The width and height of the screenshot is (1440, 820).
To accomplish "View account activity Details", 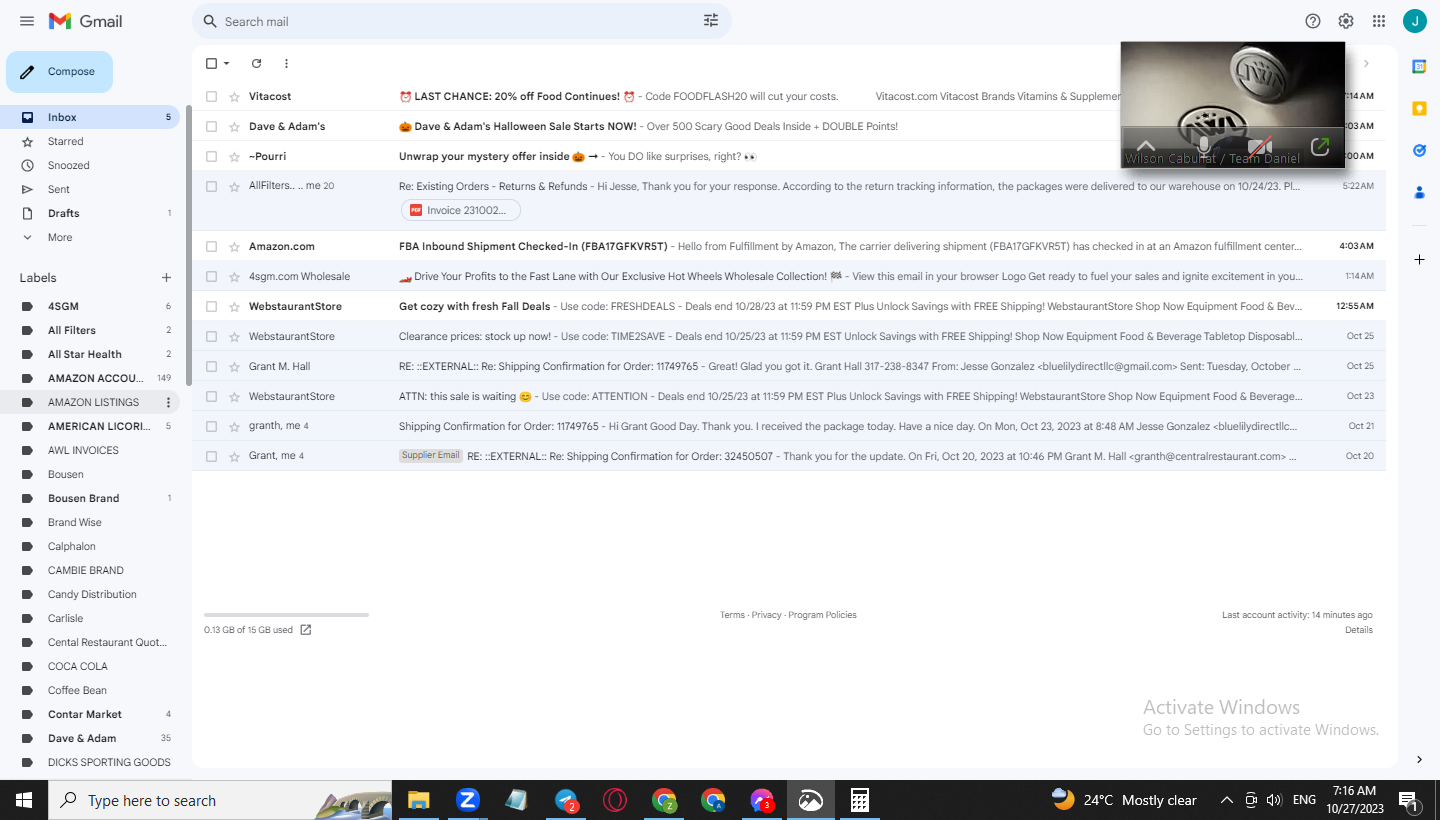I will coord(1359,630).
